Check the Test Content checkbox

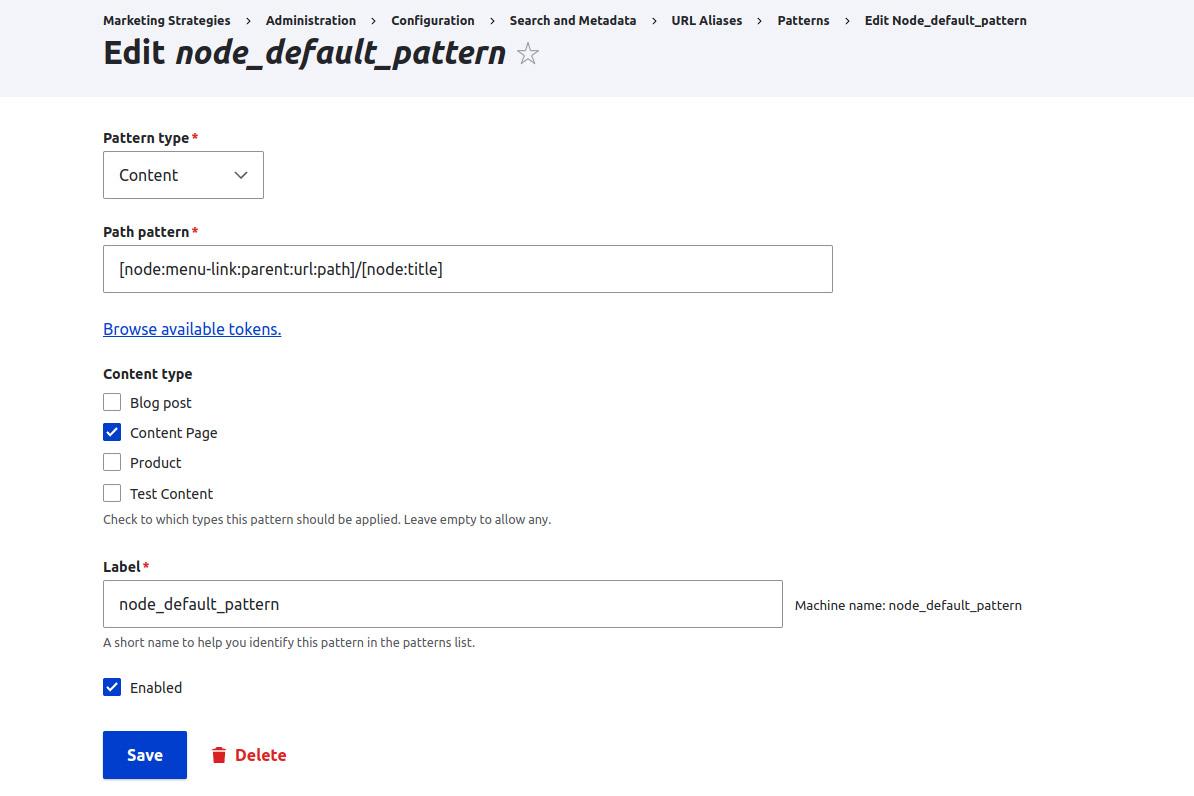pos(112,493)
